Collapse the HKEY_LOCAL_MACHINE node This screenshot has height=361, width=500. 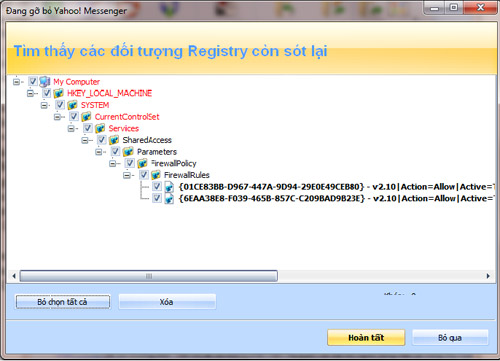pyautogui.click(x=30, y=93)
